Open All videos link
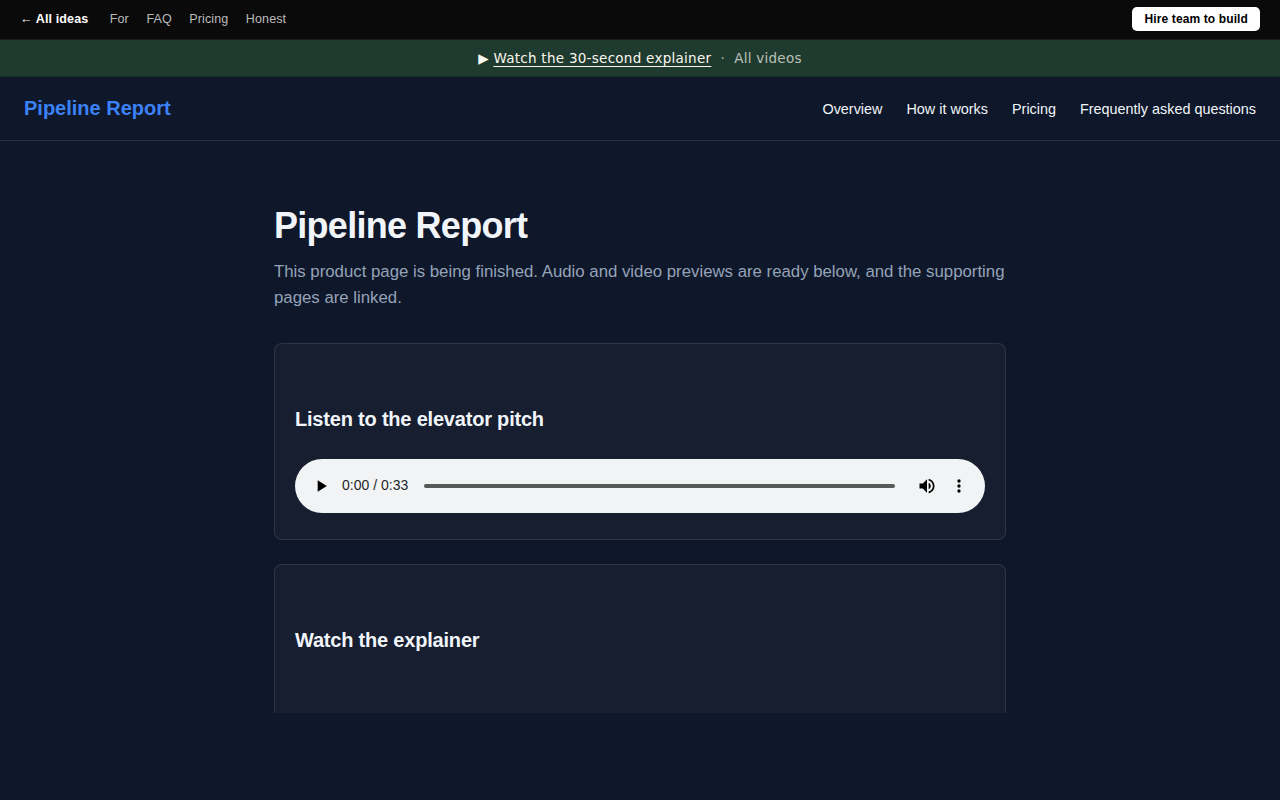 (x=768, y=58)
